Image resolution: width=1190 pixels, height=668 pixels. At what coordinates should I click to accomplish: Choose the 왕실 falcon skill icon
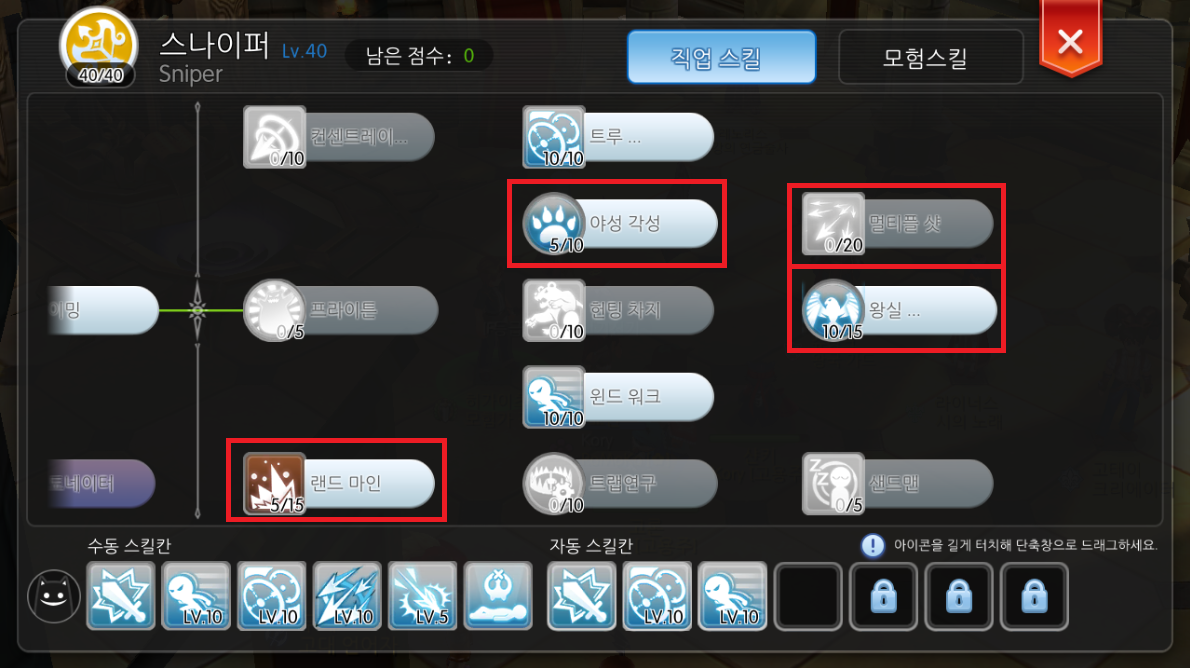pyautogui.click(x=833, y=310)
